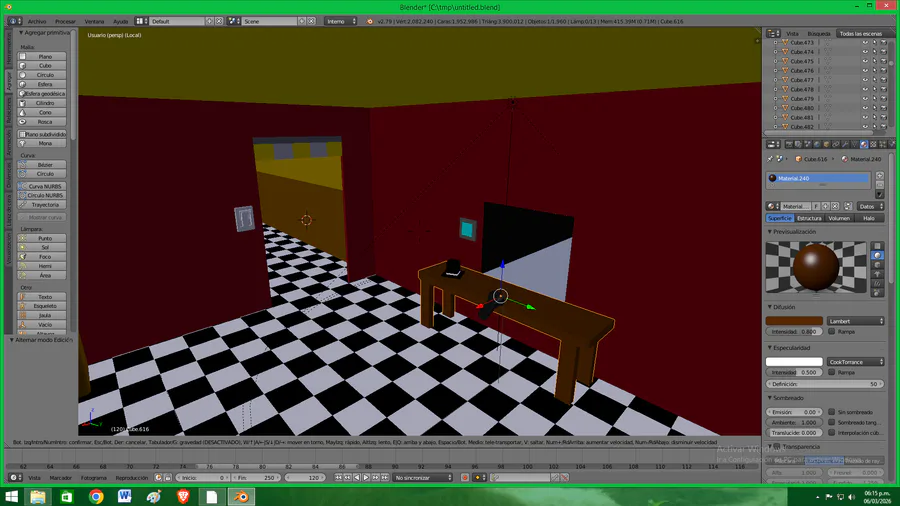Toggle selectability cursor of Cube.478
The height and width of the screenshot is (506, 900).
pos(874,89)
